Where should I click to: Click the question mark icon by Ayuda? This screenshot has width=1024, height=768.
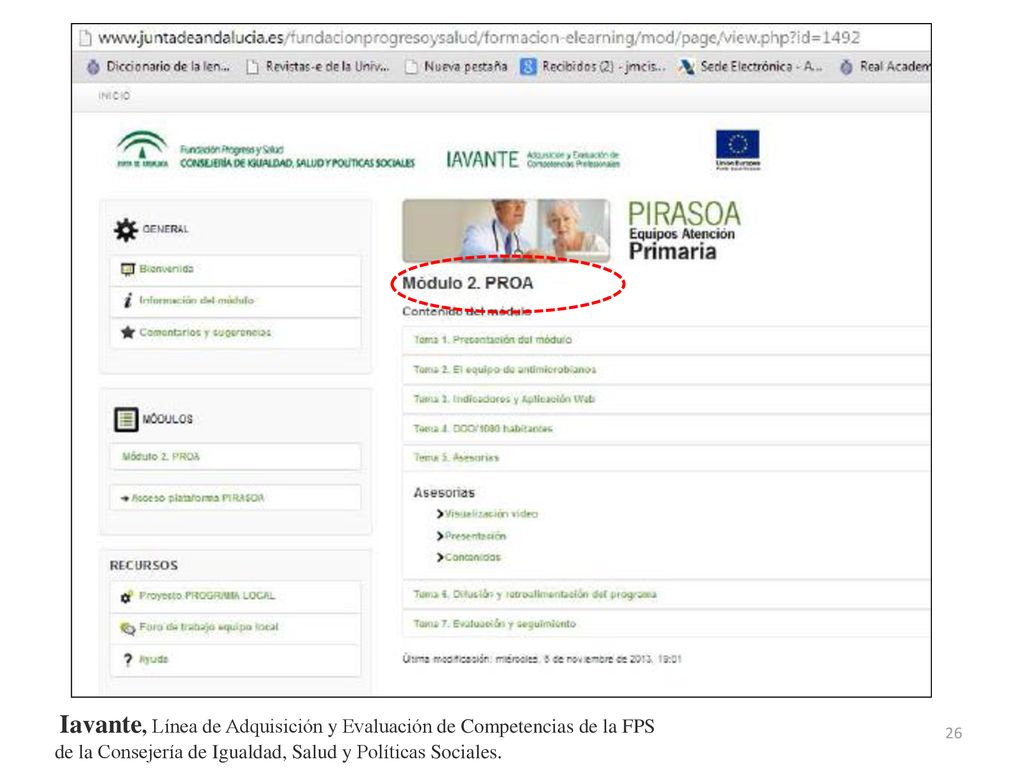coord(127,660)
